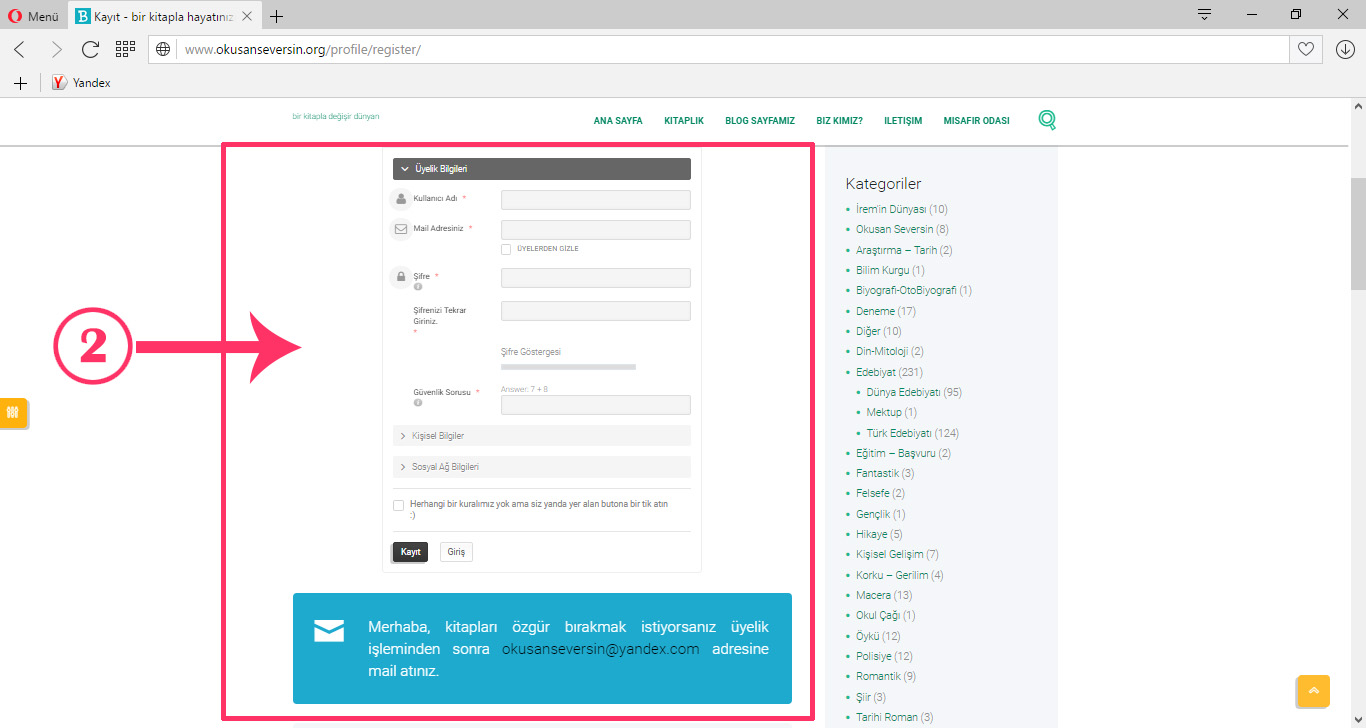The image size is (1366, 728).
Task: Reload the current page
Action: (x=90, y=49)
